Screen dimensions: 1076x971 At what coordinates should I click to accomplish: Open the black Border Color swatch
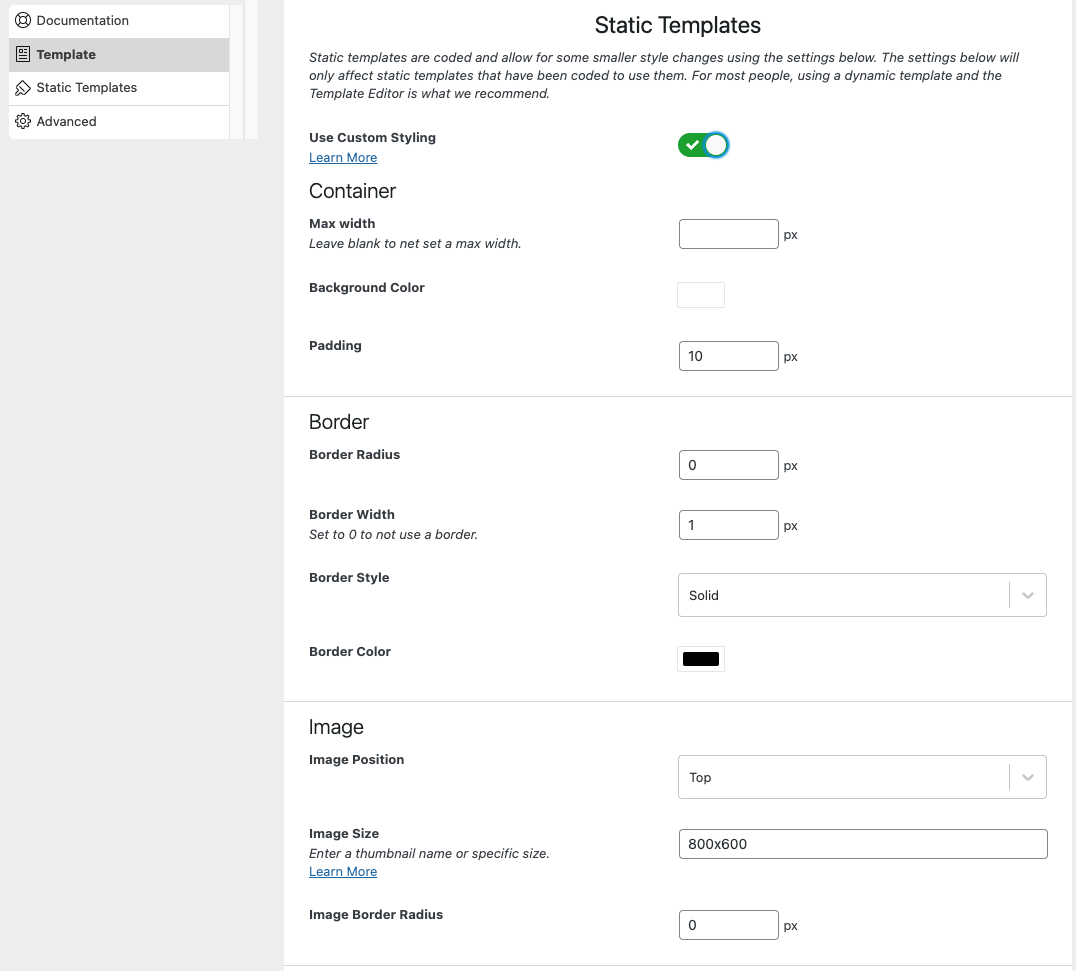(701, 659)
